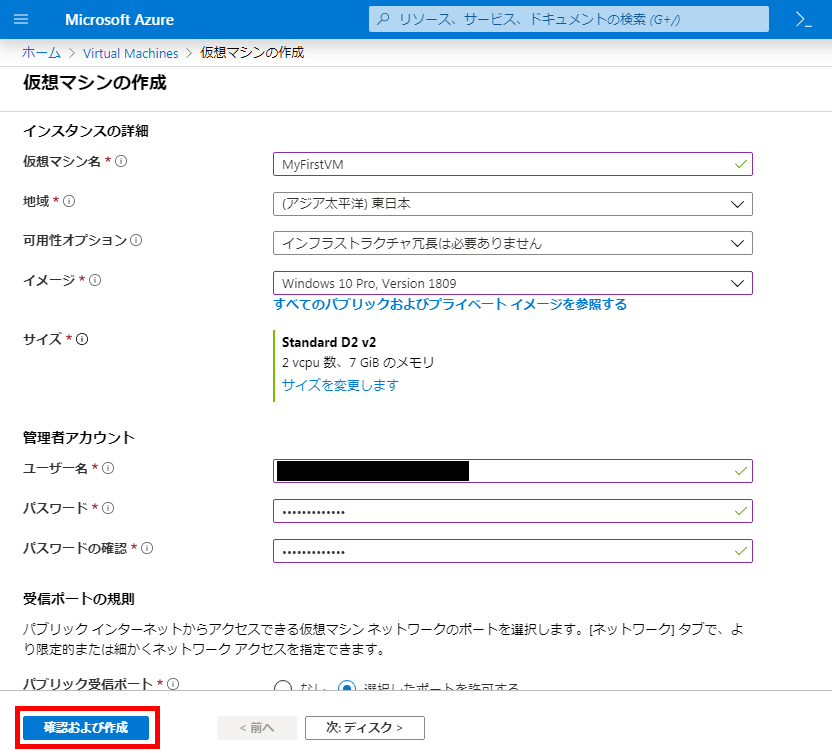
Task: Click the magnifier icon in the search bar
Action: tap(383, 20)
